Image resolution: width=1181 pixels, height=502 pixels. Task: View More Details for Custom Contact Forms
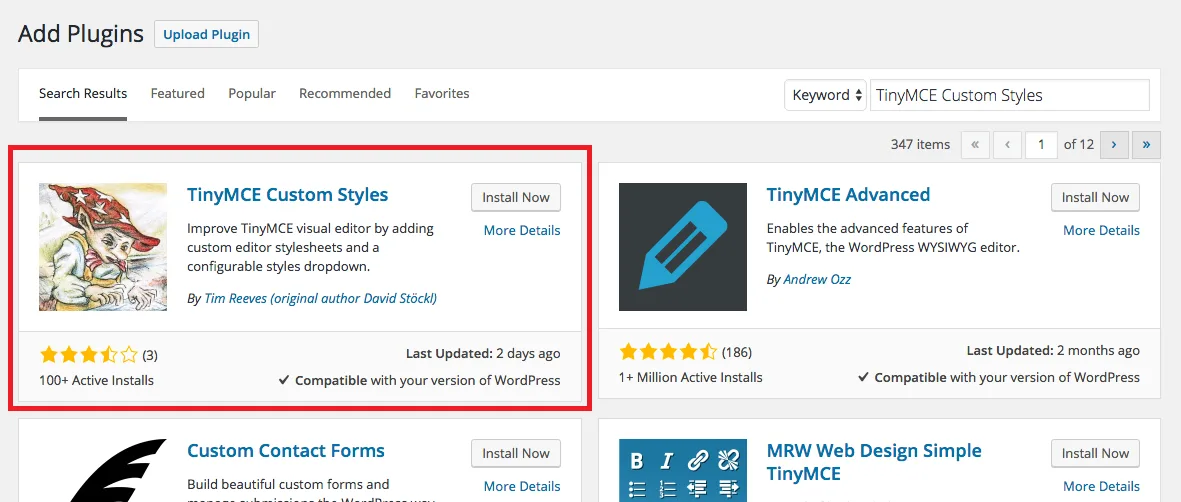(522, 487)
